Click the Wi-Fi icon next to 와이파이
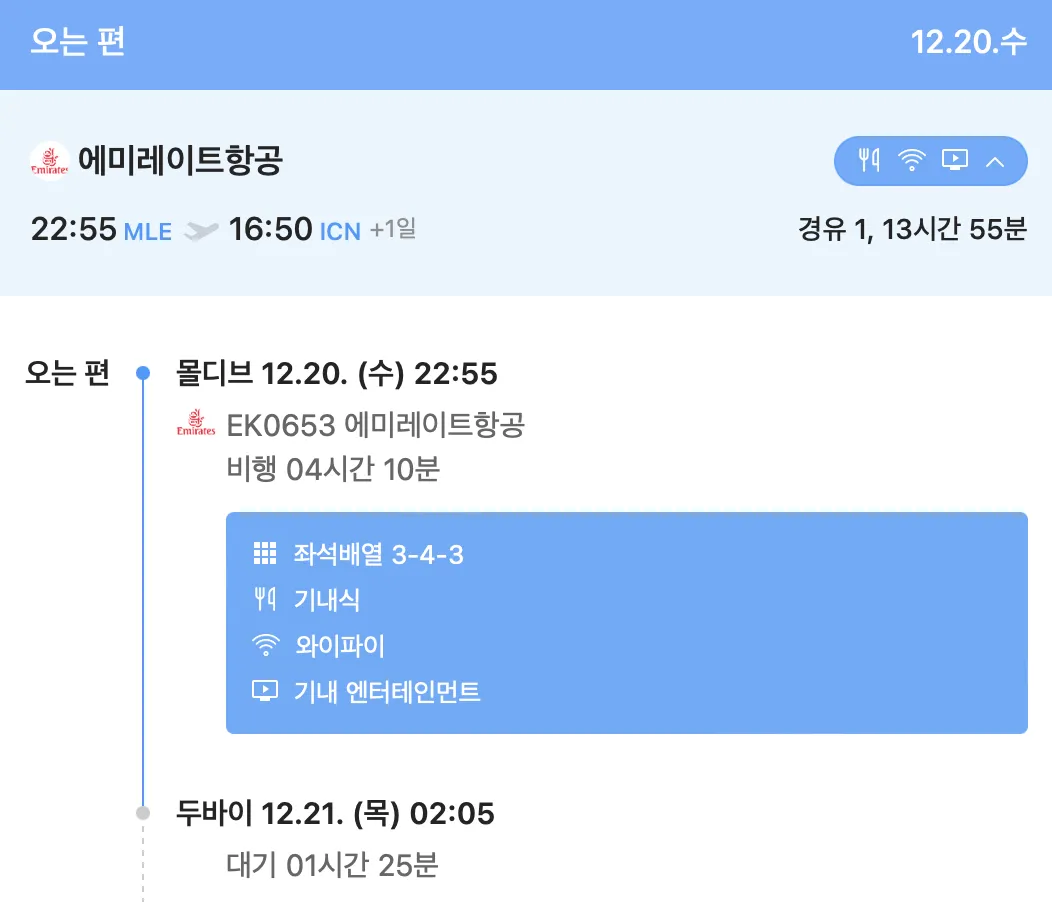 coord(264,646)
